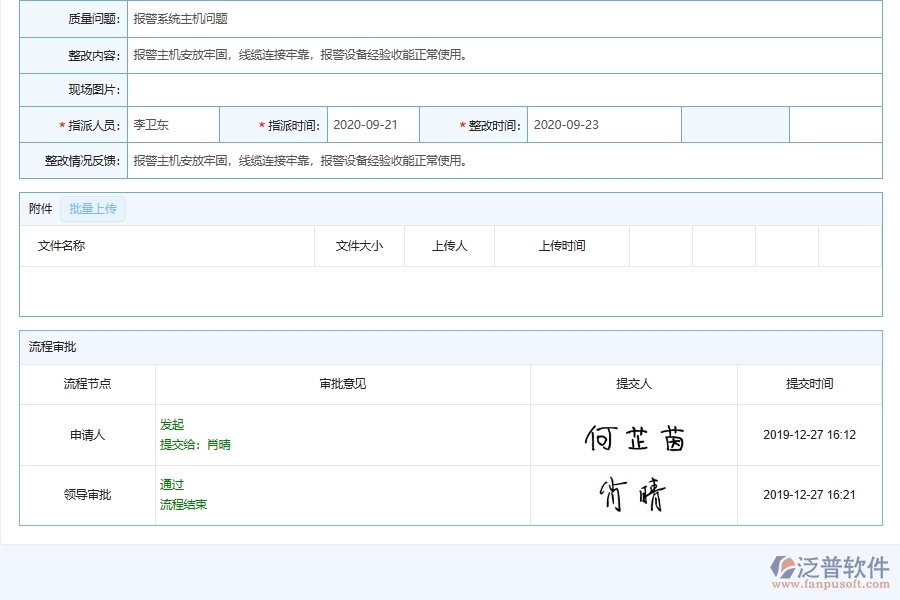
Task: Open the 发起 approval link
Action: click(170, 424)
